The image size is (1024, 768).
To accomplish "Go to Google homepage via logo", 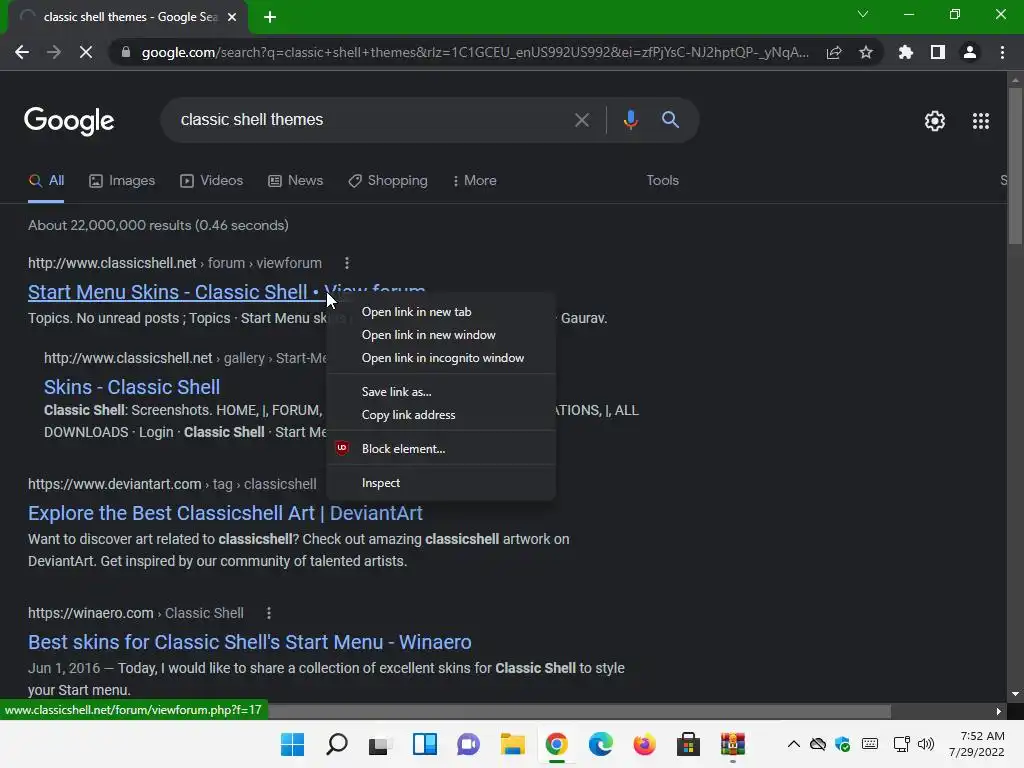I will (x=69, y=121).
